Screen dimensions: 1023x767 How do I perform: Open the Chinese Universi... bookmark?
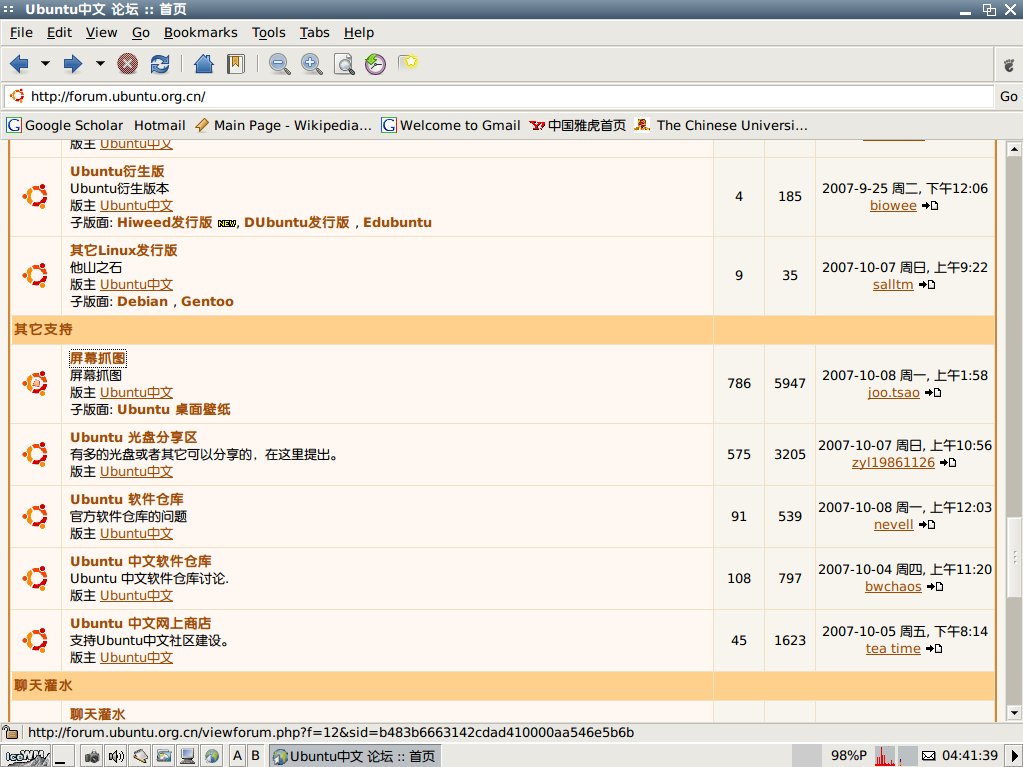tap(721, 125)
